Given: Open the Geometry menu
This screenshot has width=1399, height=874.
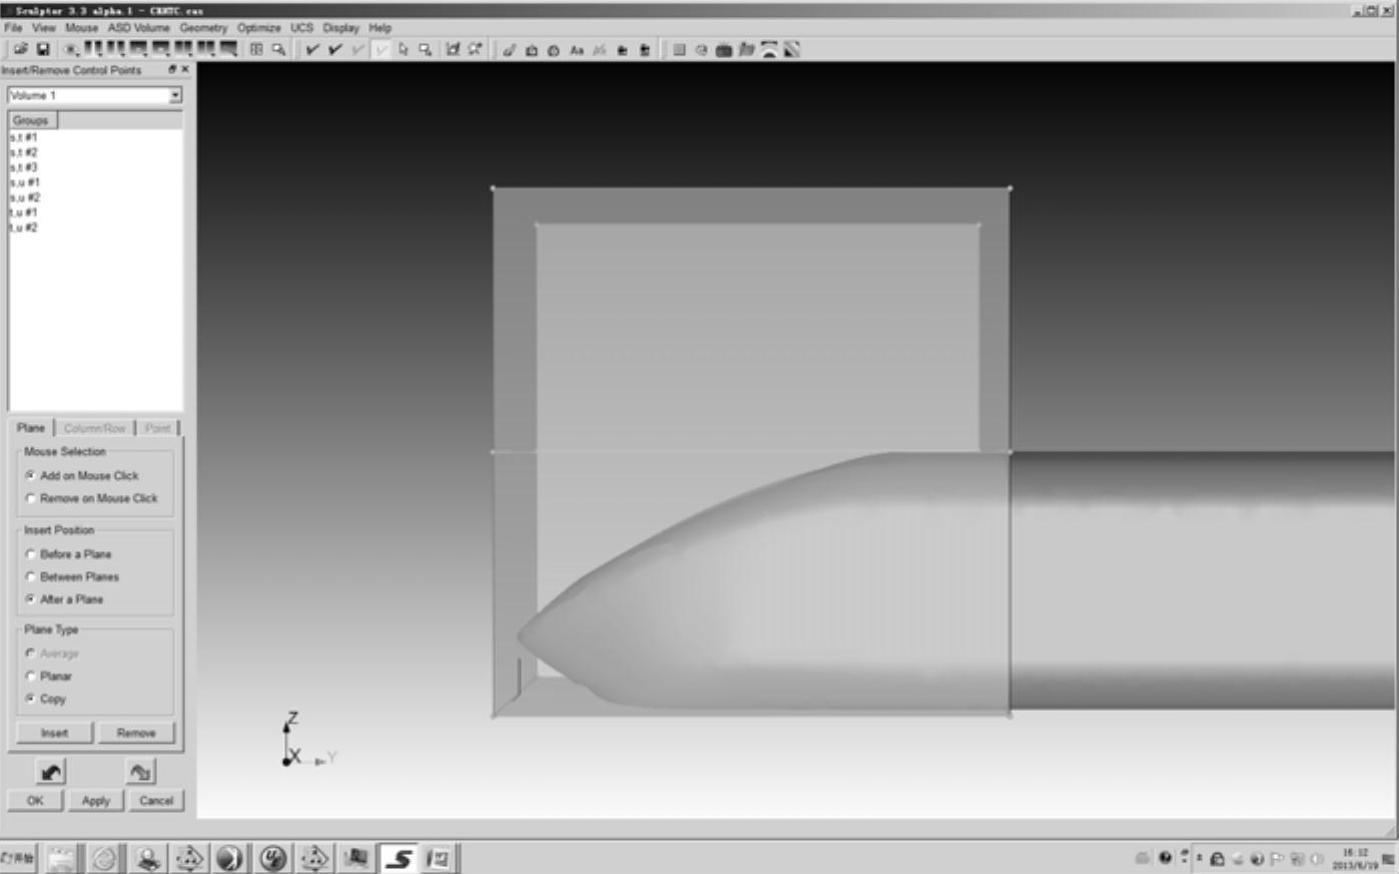Looking at the screenshot, I should tap(204, 28).
